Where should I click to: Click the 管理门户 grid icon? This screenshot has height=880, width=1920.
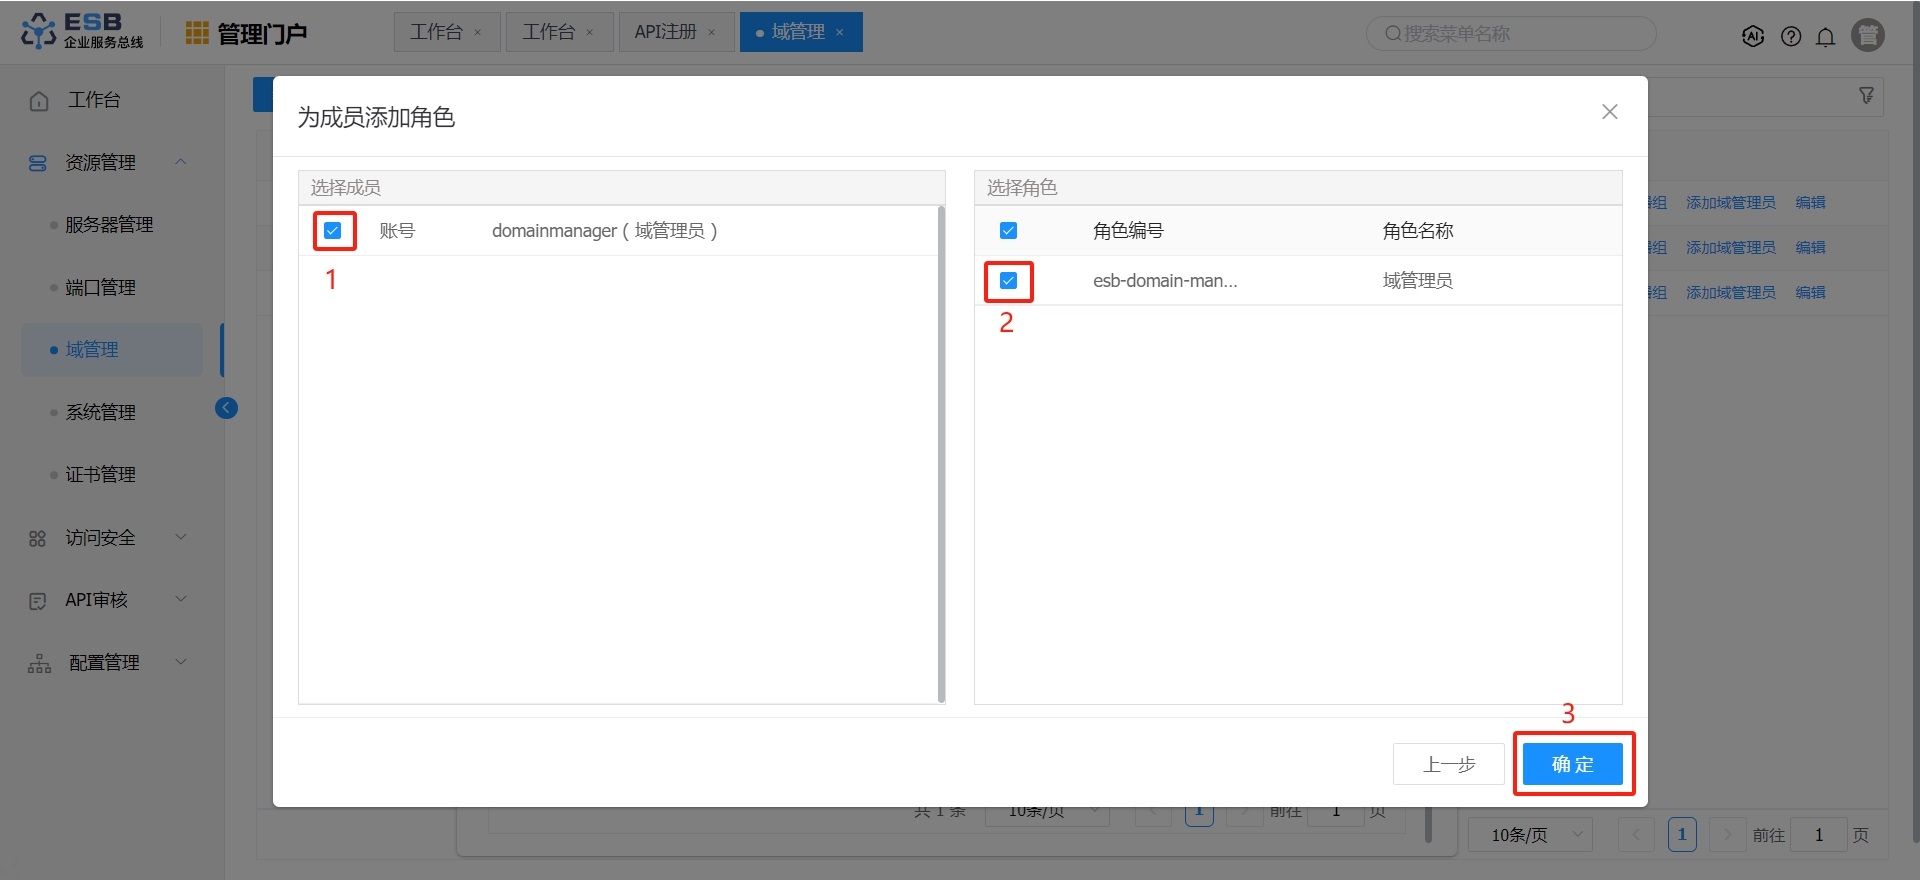click(x=197, y=33)
